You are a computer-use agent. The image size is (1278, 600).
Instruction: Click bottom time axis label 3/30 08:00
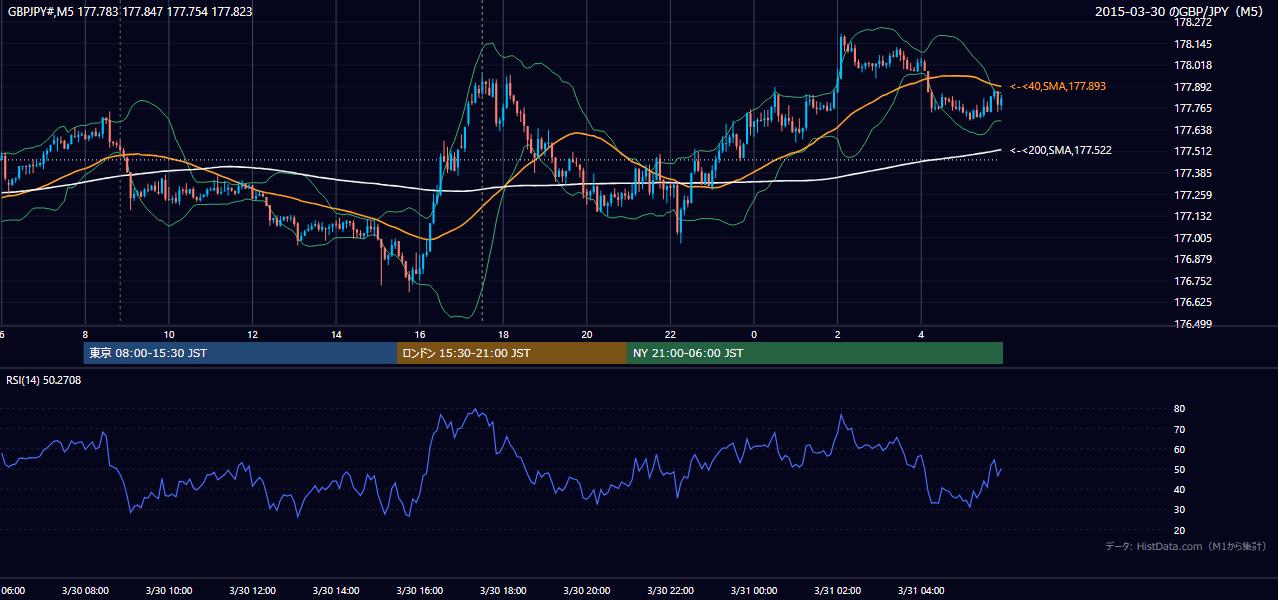click(85, 591)
